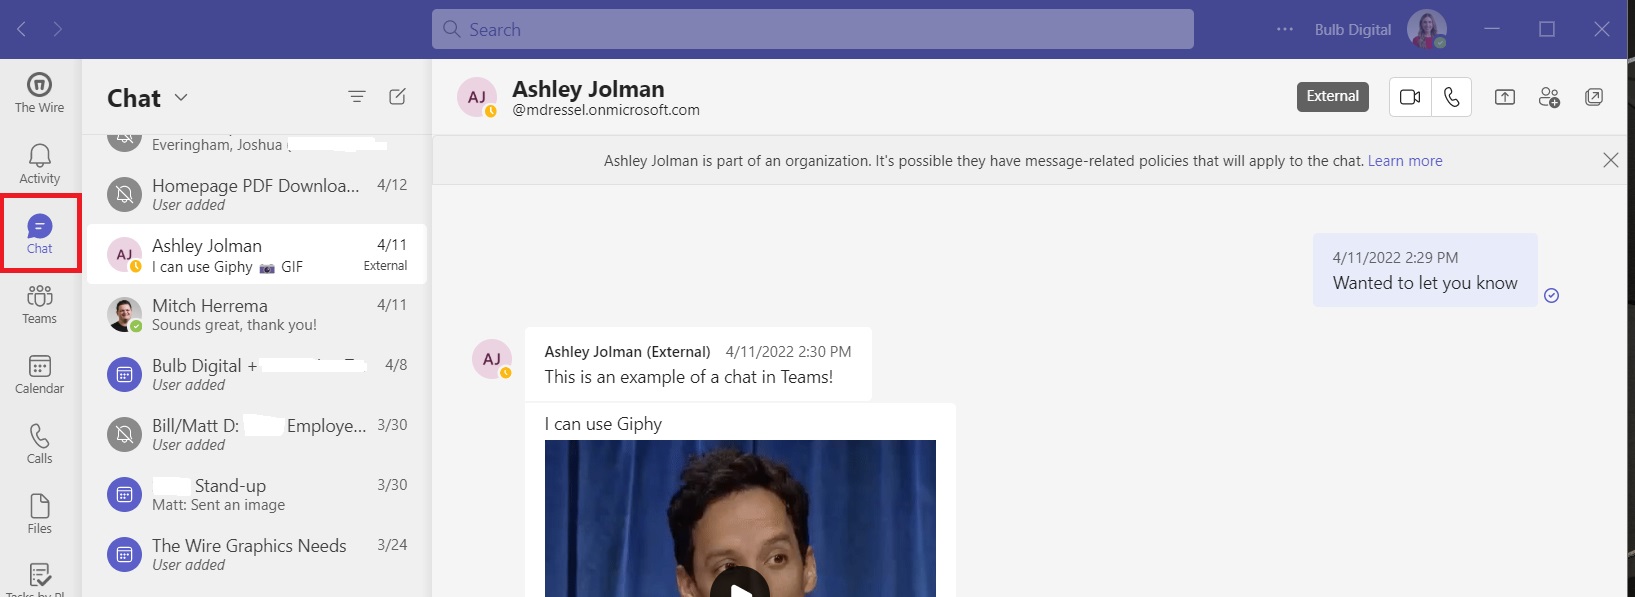Start a new chat
The width and height of the screenshot is (1635, 597).
pos(397,97)
